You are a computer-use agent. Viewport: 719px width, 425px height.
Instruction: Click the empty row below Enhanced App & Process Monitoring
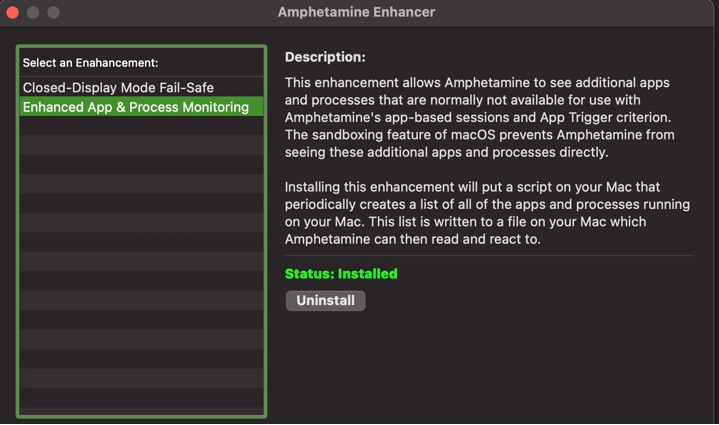point(141,126)
